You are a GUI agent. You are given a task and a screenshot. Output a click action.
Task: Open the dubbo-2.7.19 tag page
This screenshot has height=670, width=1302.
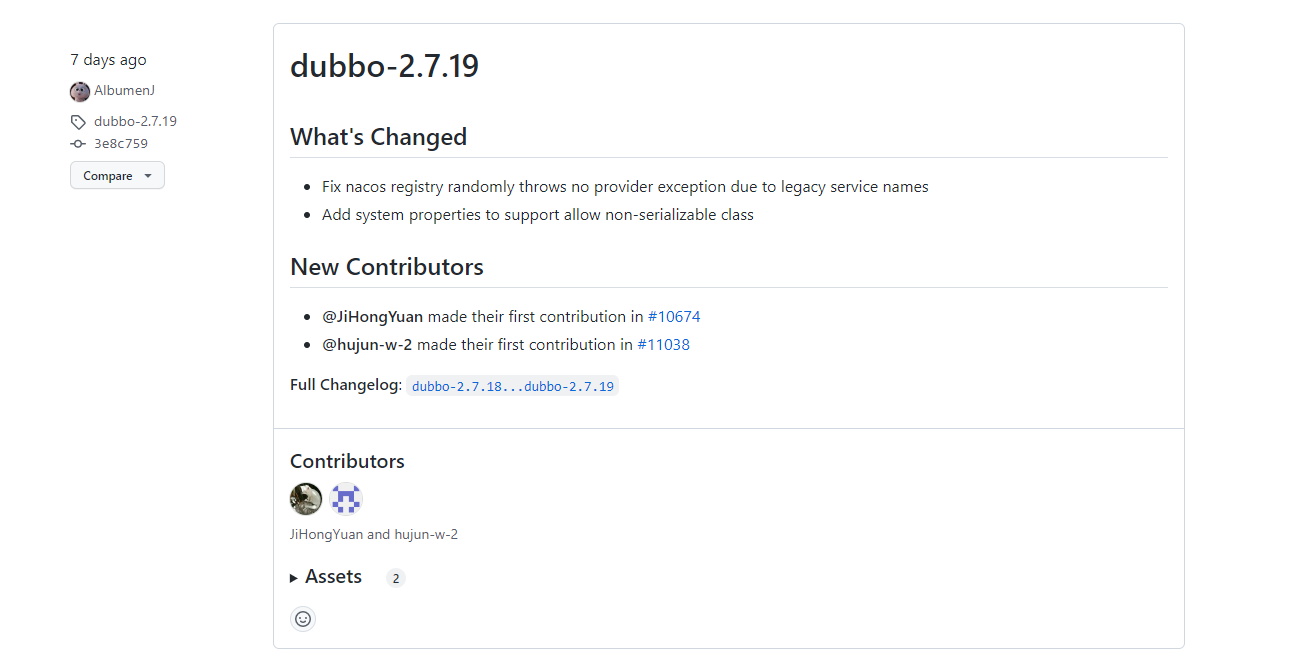coord(135,121)
